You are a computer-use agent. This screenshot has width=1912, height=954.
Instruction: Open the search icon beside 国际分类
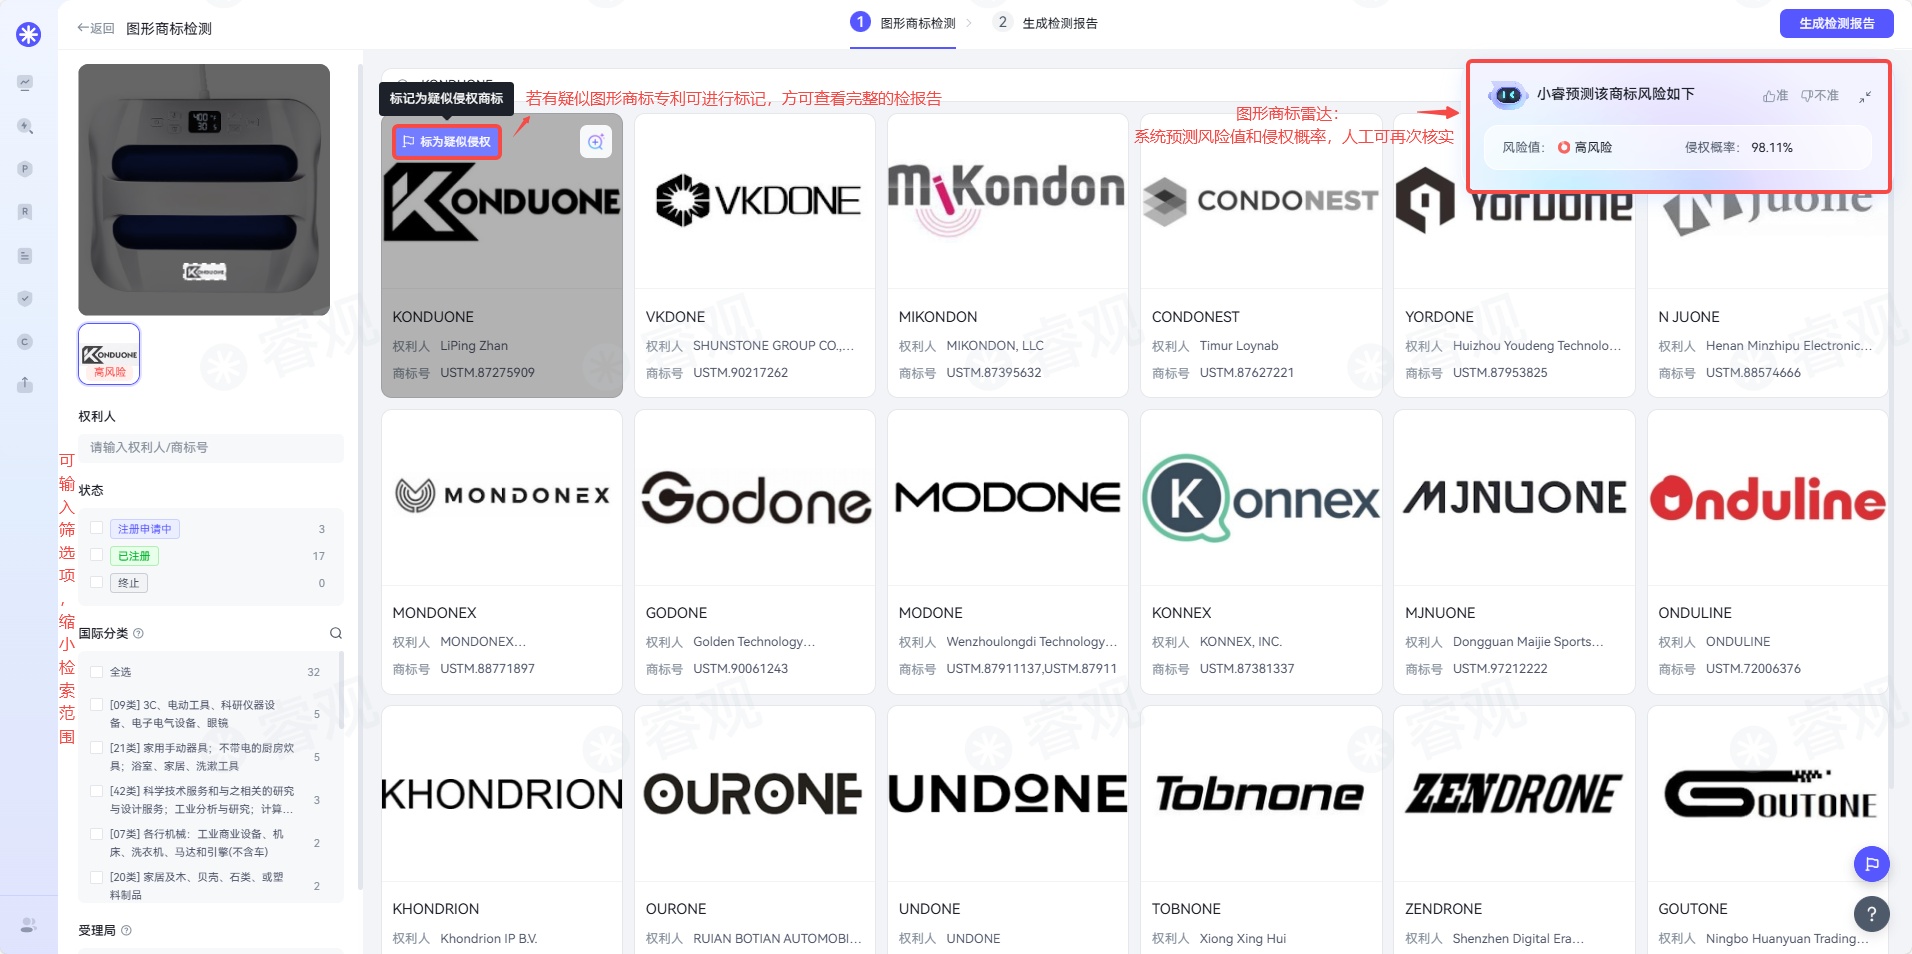[x=336, y=633]
